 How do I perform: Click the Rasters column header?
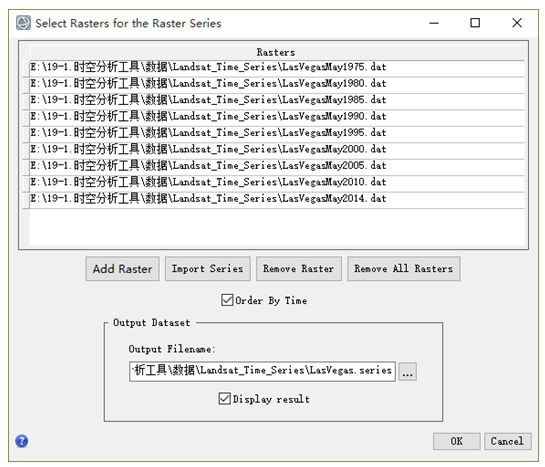[x=277, y=52]
